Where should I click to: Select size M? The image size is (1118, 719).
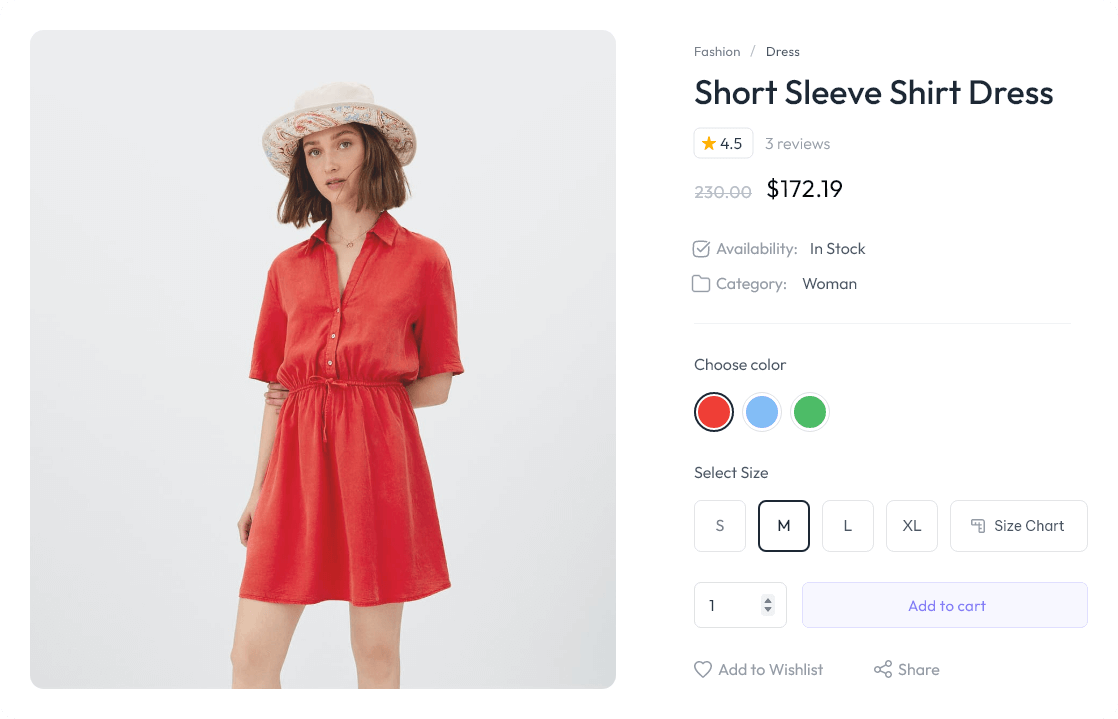(x=784, y=526)
